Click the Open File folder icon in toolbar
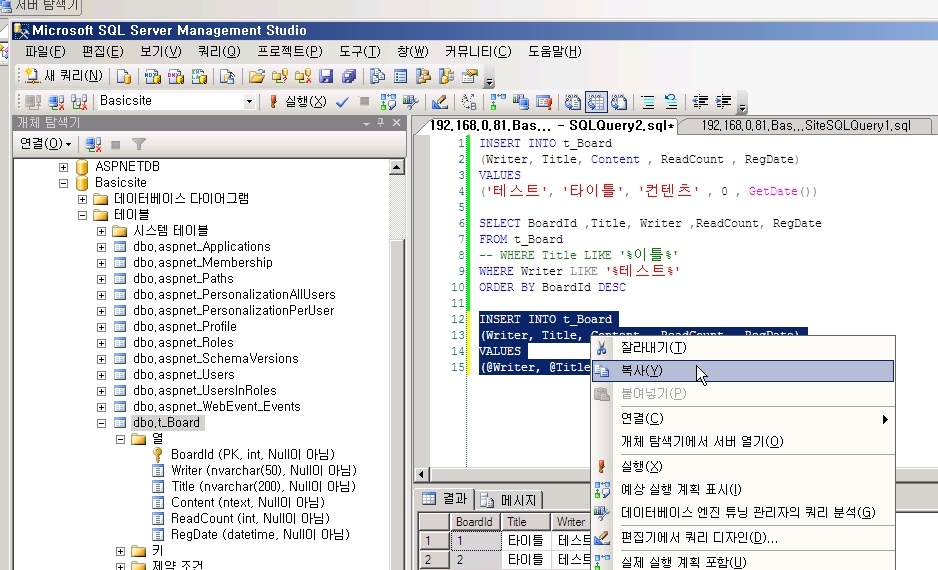This screenshot has height=570, width=938. pos(257,76)
